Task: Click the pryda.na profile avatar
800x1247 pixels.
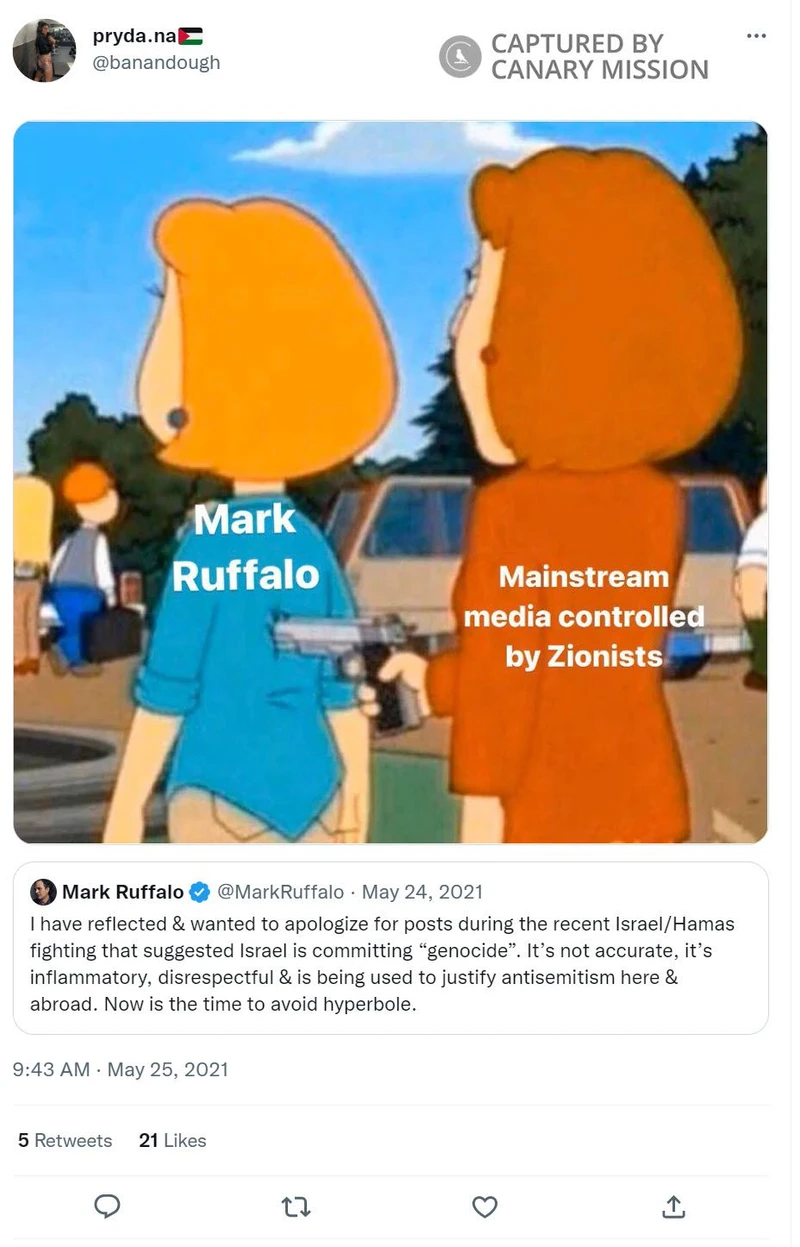Action: [44, 50]
